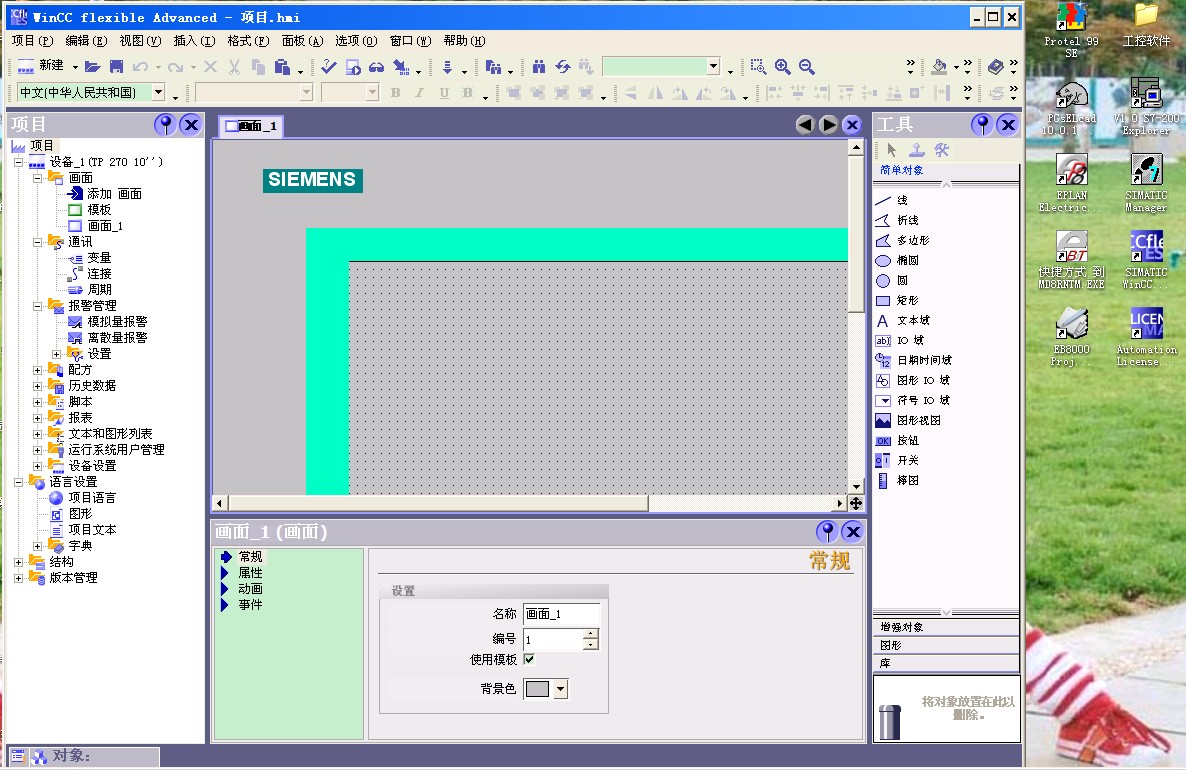1186x770 pixels.
Task: Select the 矩形 (rectangle) tool
Action: pyautogui.click(x=883, y=301)
